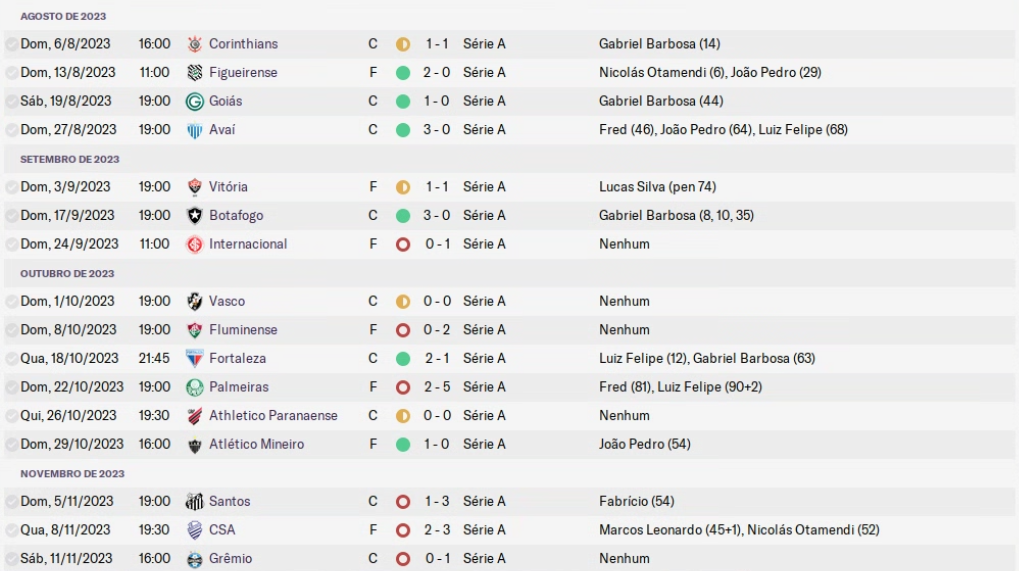This screenshot has height=571, width=1019.
Task: Open the Atlético Mineiro team link
Action: click(257, 444)
